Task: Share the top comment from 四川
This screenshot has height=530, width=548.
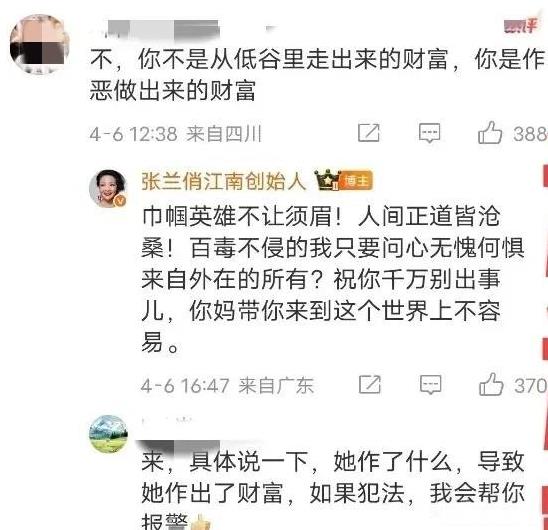Action: pyautogui.click(x=369, y=133)
